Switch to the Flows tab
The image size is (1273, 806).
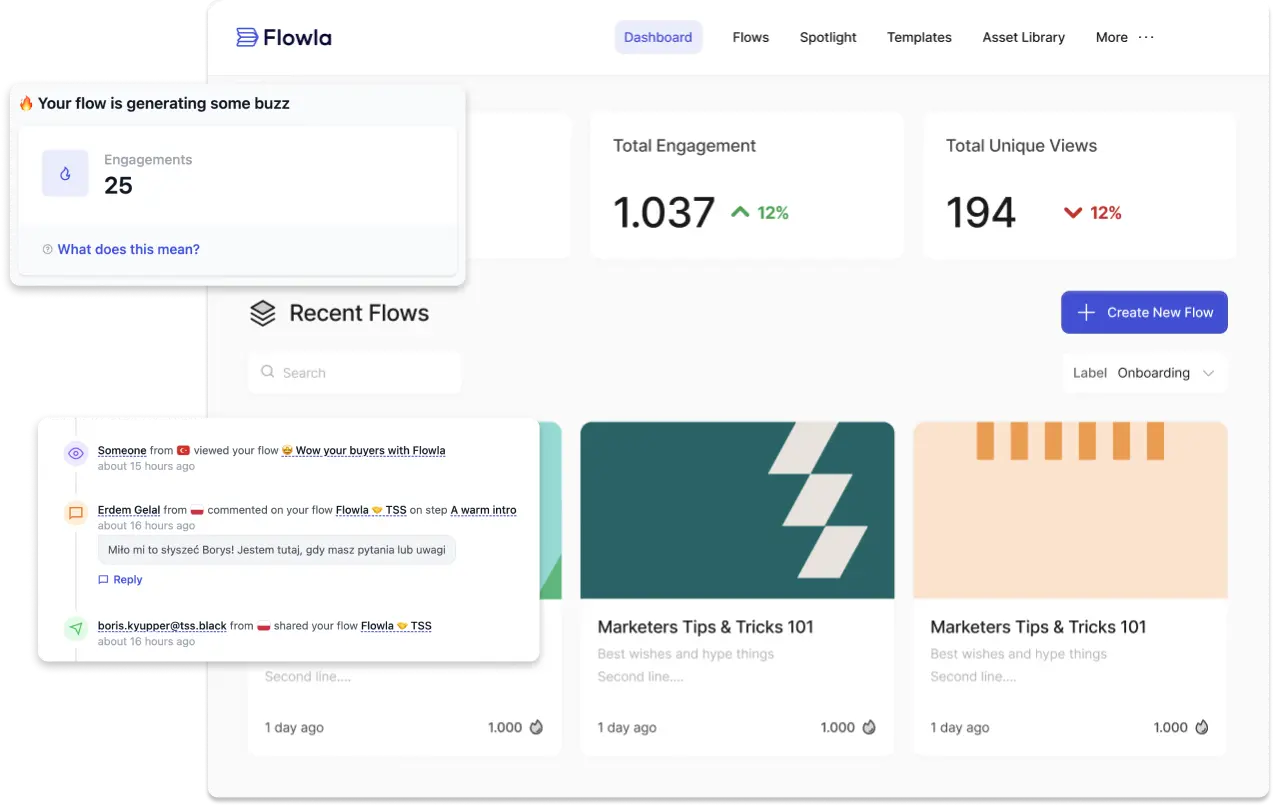coord(750,37)
